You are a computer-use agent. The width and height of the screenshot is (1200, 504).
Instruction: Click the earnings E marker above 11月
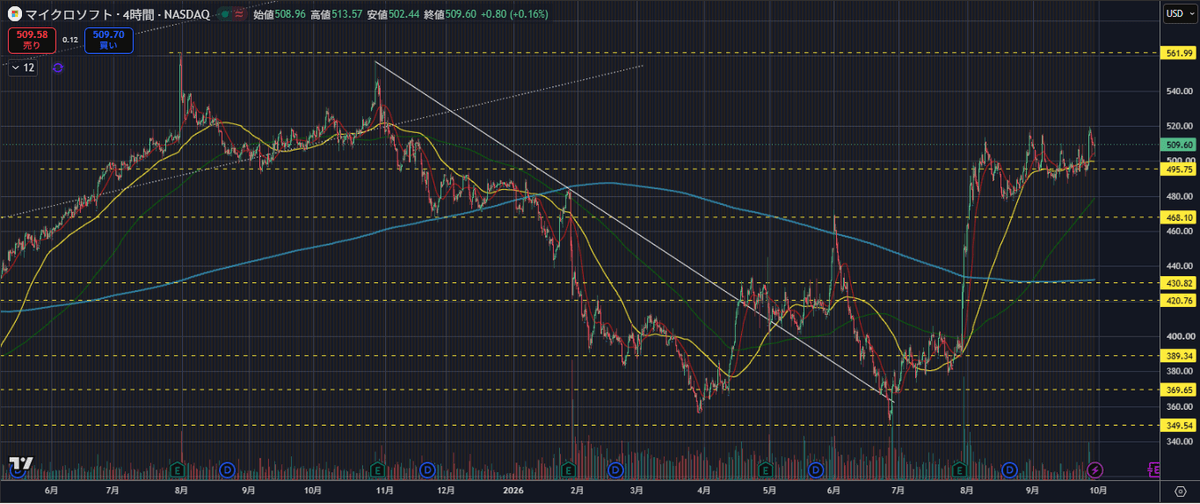(377, 468)
